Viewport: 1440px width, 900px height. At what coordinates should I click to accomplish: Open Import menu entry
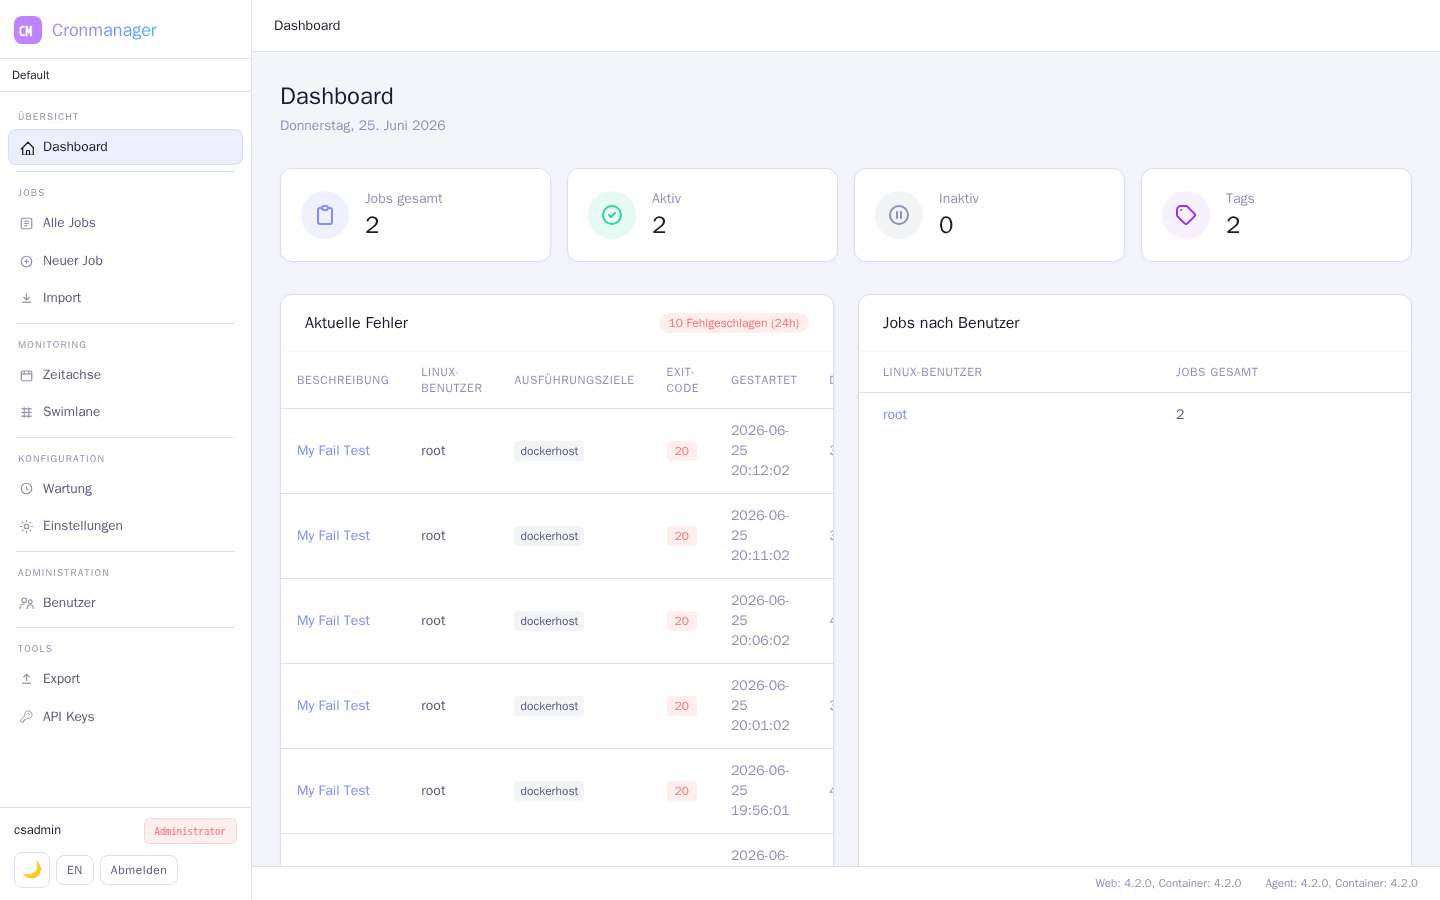pos(125,298)
